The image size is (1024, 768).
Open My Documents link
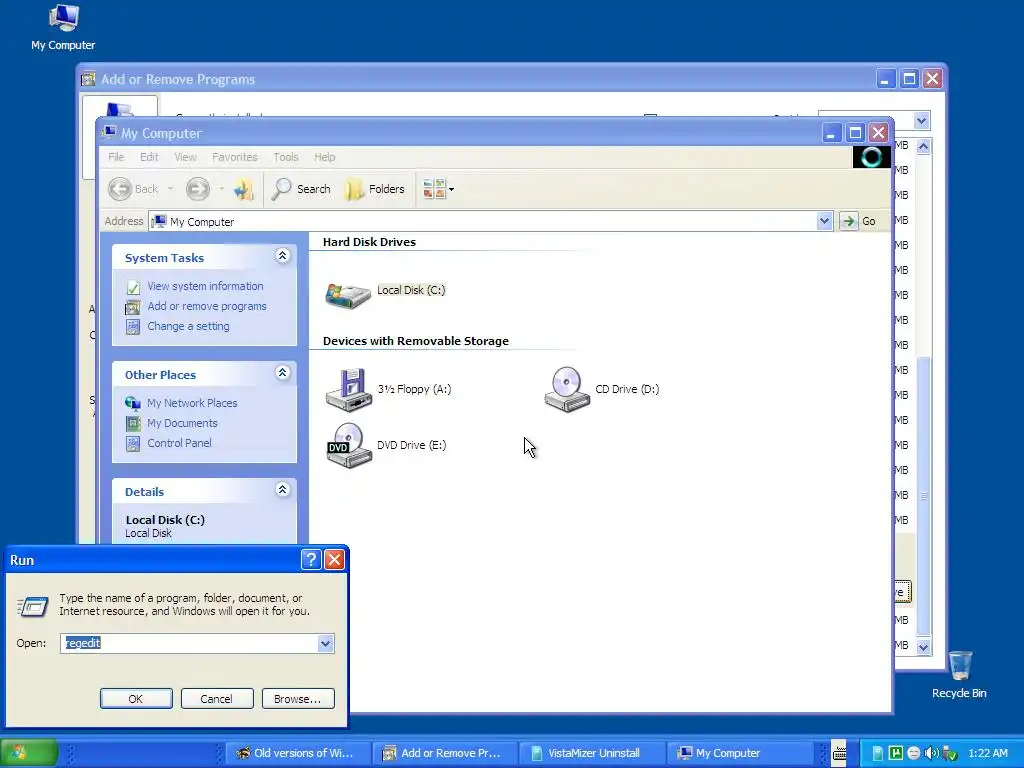pyautogui.click(x=182, y=423)
